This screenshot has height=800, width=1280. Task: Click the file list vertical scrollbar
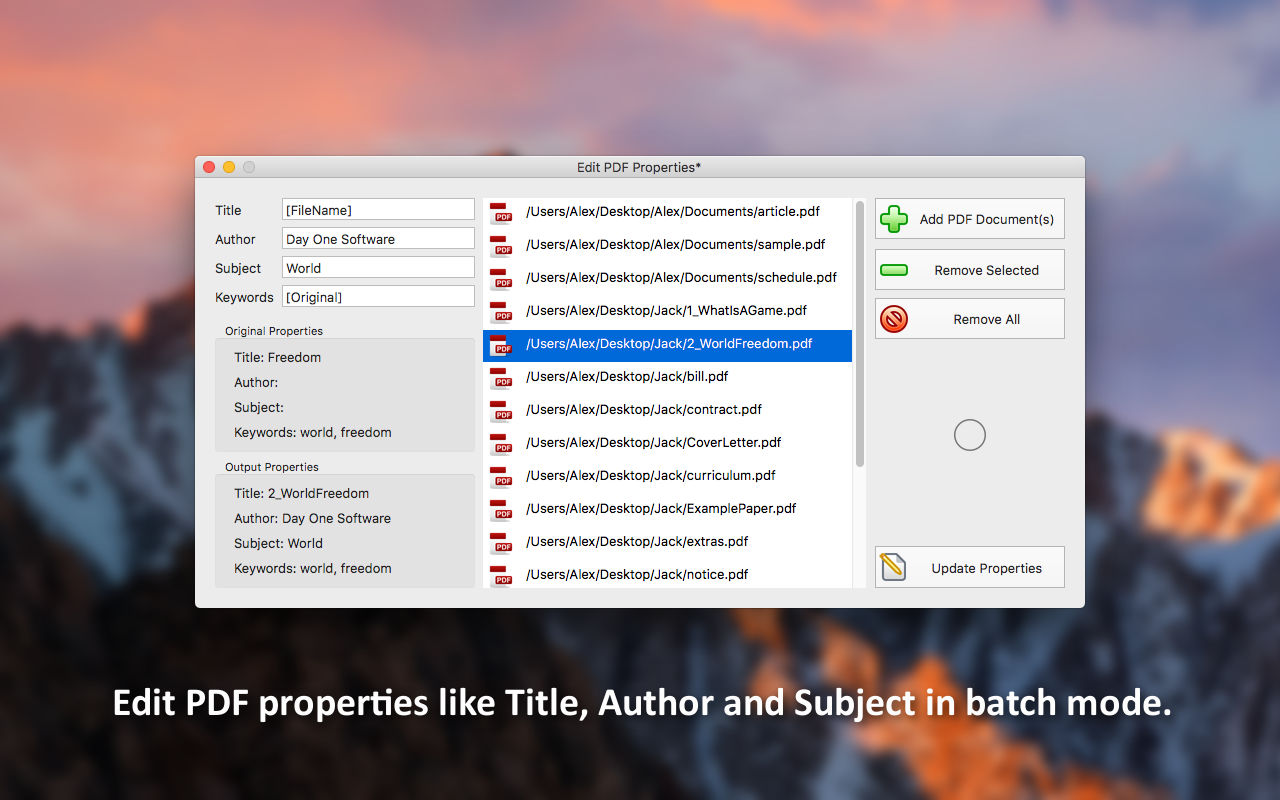click(860, 333)
